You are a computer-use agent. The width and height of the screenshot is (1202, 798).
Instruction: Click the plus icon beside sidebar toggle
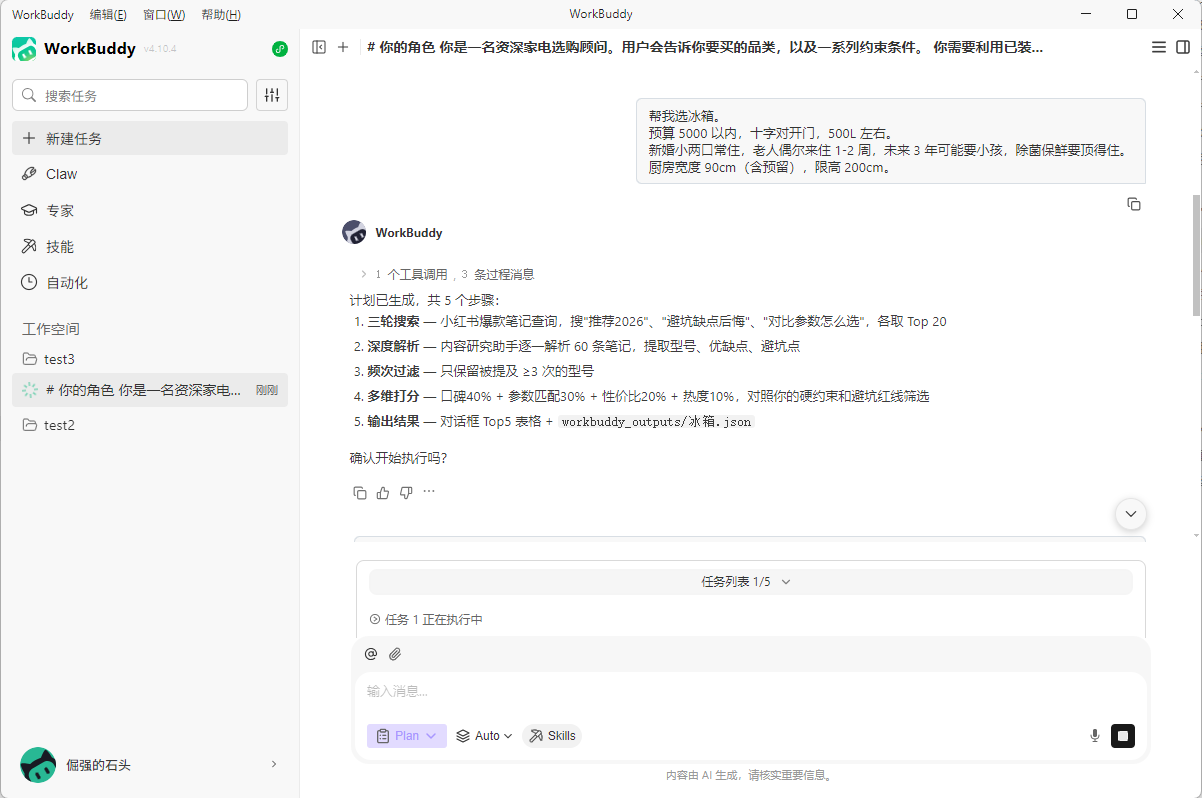click(343, 47)
